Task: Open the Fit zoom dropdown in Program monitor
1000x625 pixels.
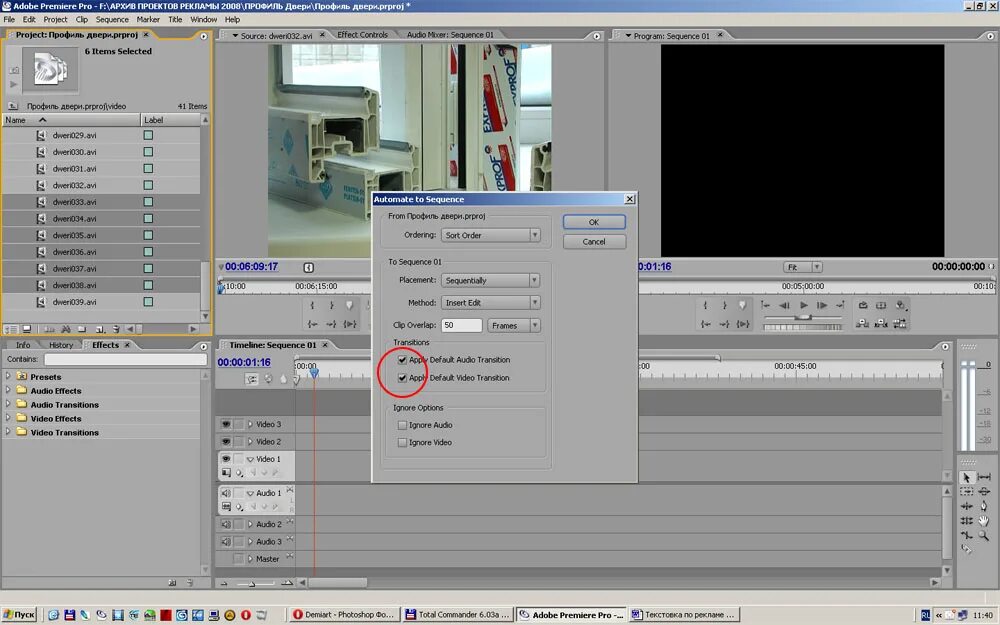Action: [802, 267]
